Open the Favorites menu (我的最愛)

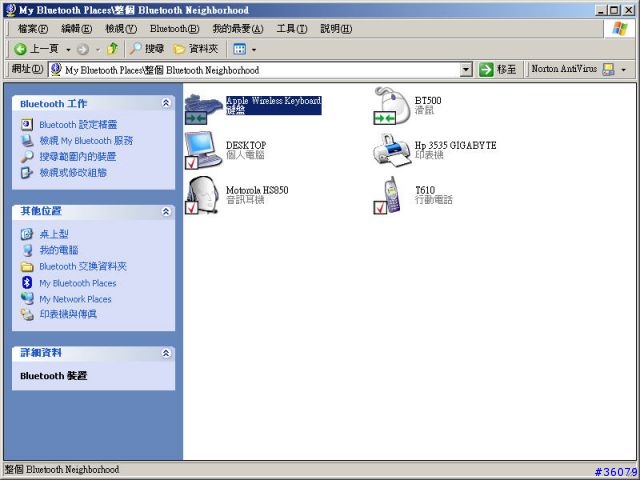point(238,29)
